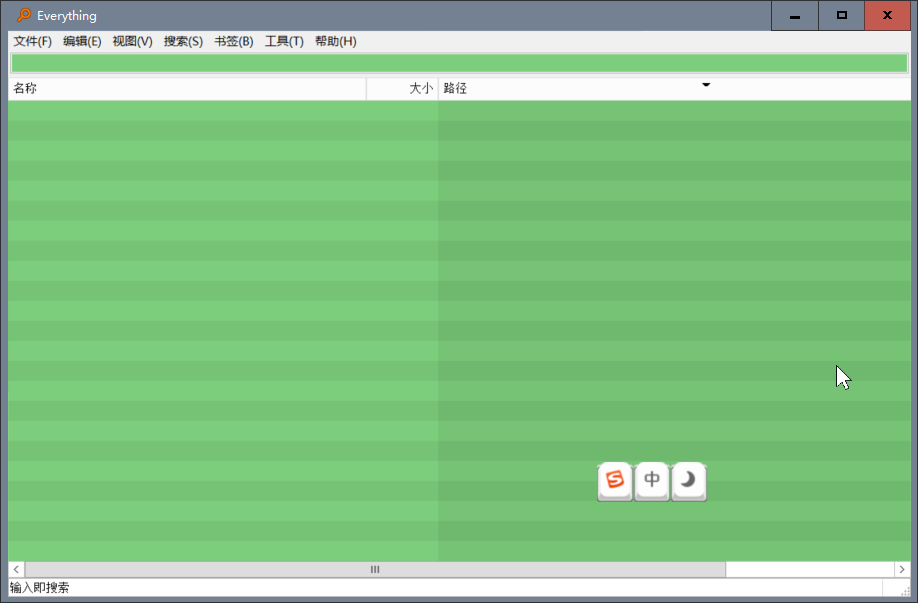
Task: Click the Everything magnifier icon in title bar
Action: point(23,15)
